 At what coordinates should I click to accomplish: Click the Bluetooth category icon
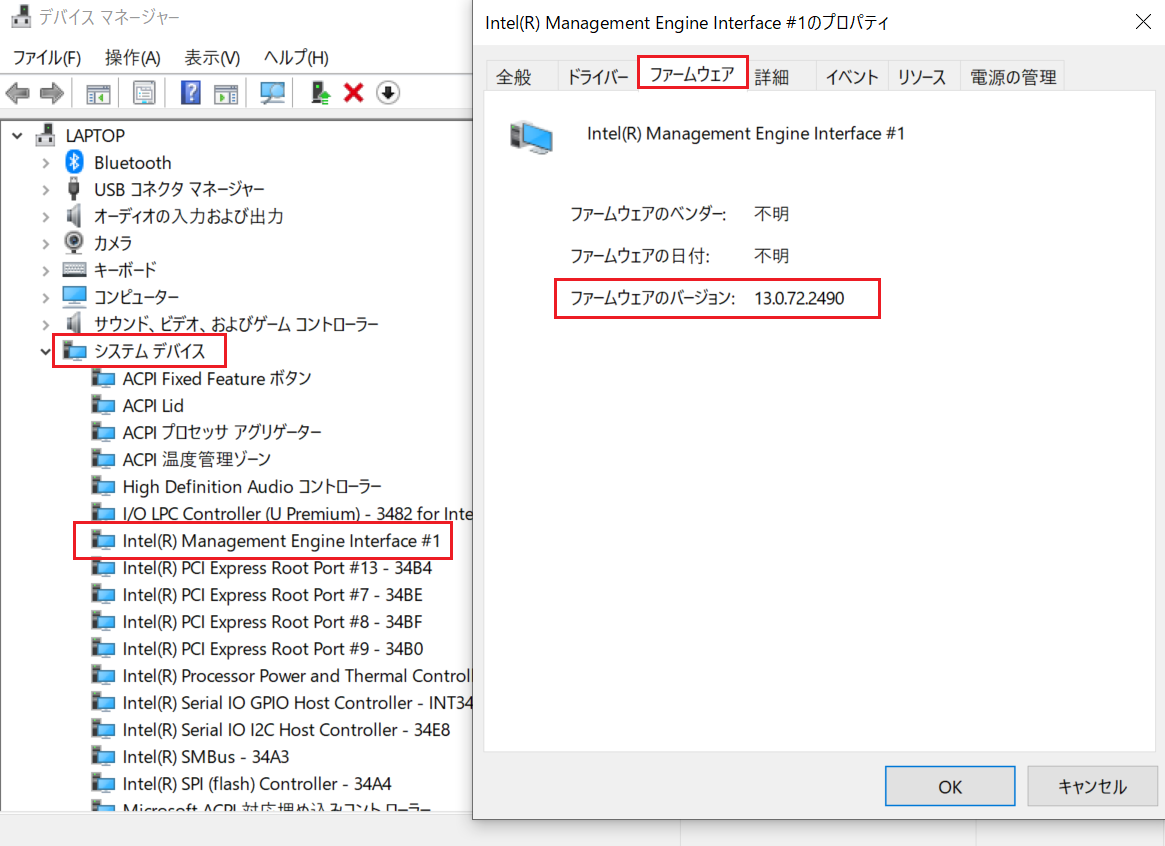pos(74,162)
